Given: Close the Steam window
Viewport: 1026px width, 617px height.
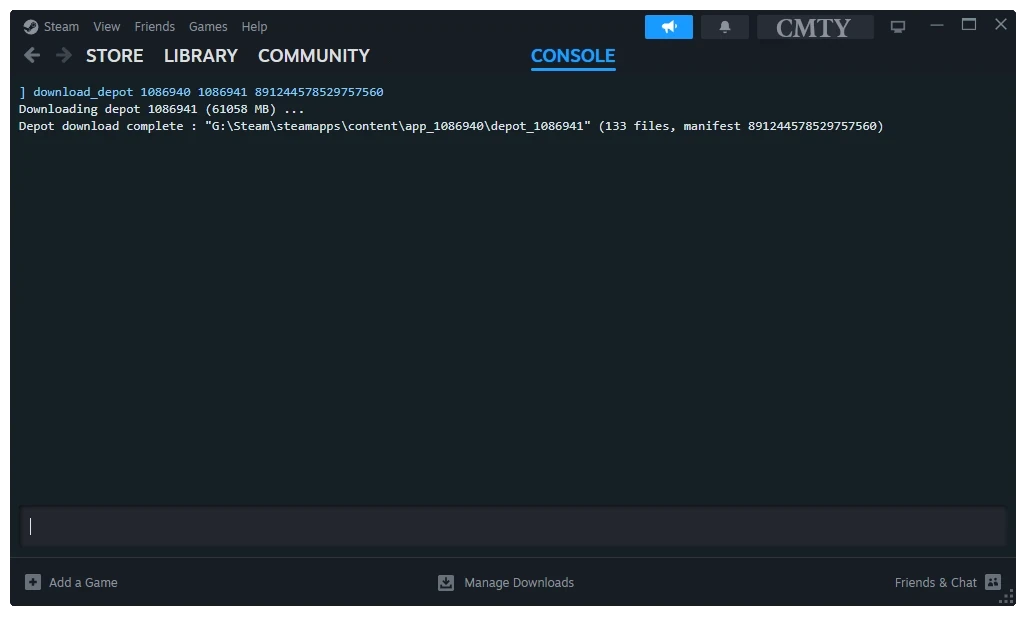Looking at the screenshot, I should (1000, 25).
